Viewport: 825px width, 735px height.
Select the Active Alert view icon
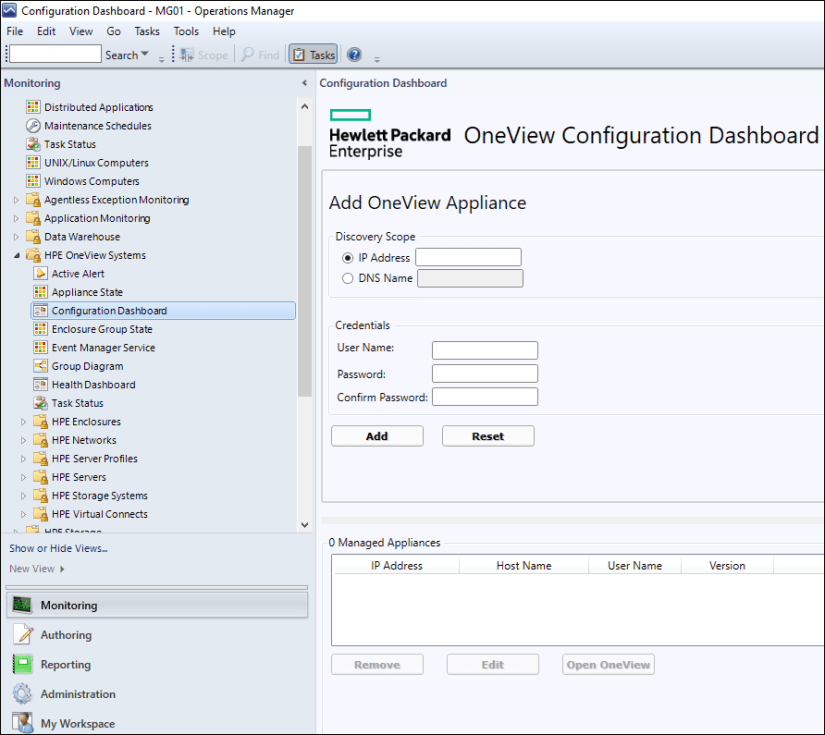[41, 274]
